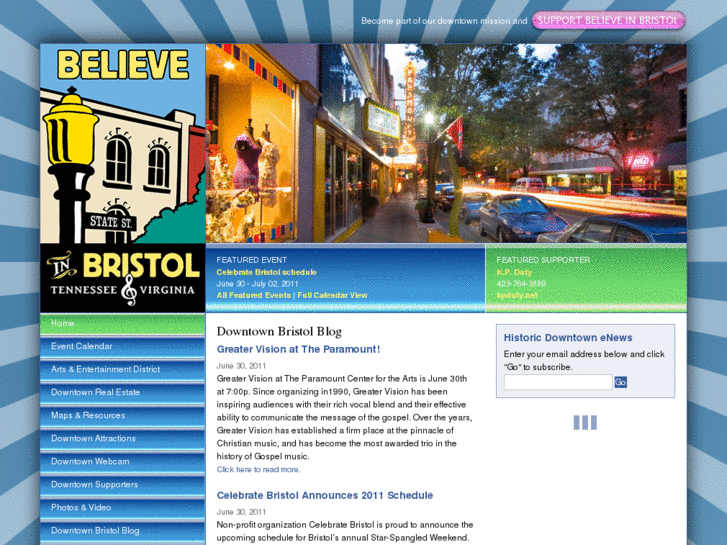The image size is (727, 545).
Task: Open Downtown Supporters page
Action: tap(123, 485)
